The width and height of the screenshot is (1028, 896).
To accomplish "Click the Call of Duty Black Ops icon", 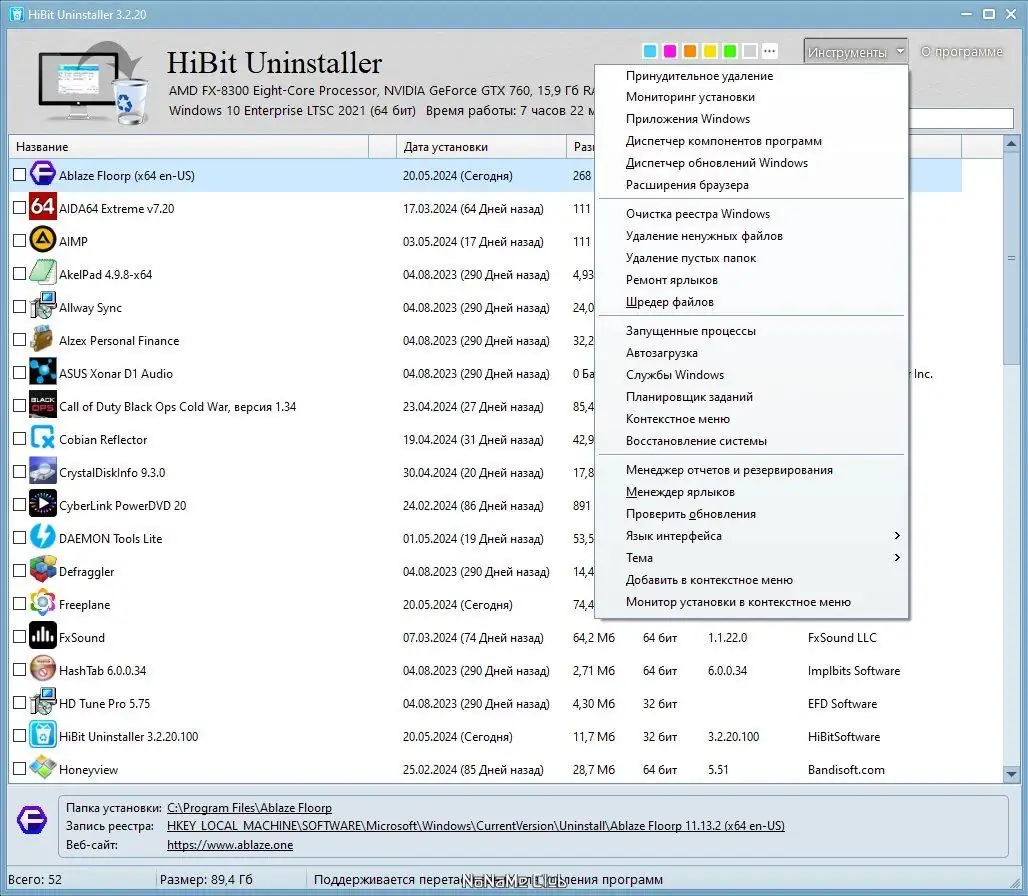I will click(43, 405).
